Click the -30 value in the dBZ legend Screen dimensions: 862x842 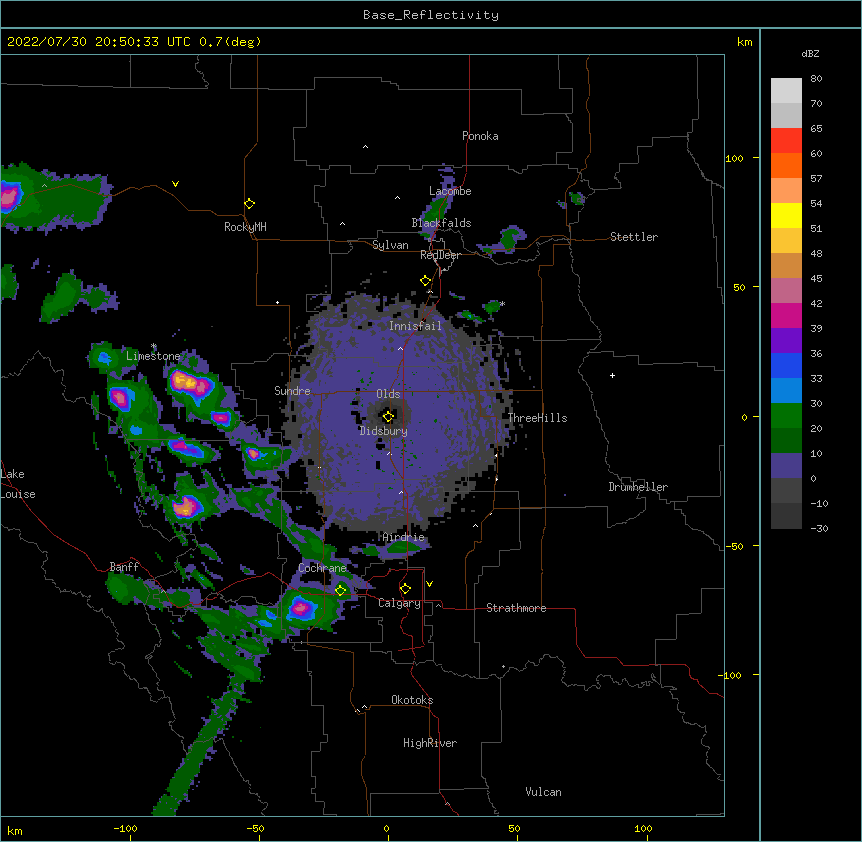(819, 528)
